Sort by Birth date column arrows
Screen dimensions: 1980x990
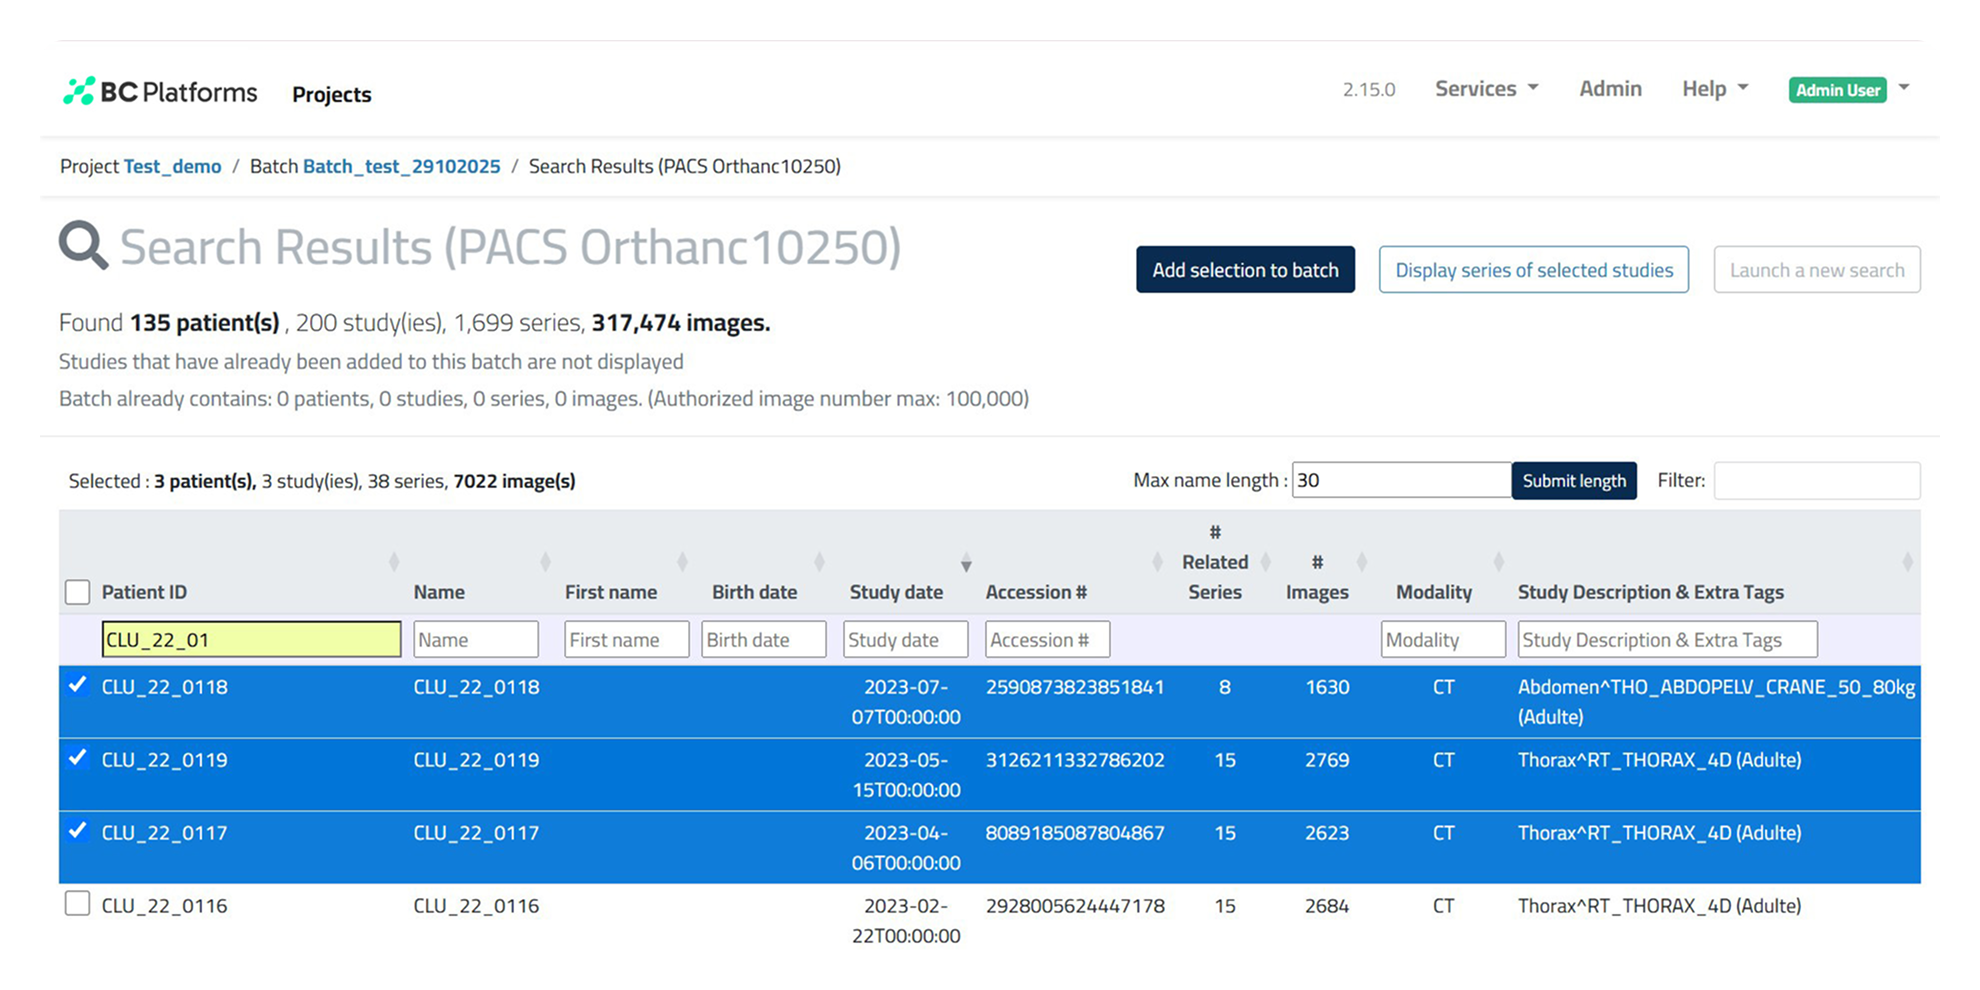coord(819,562)
